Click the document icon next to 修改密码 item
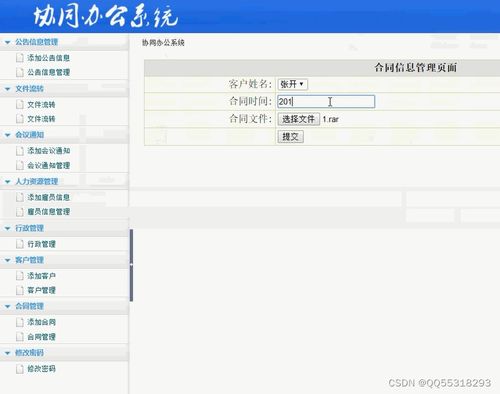This screenshot has height=394, width=500. [20, 369]
